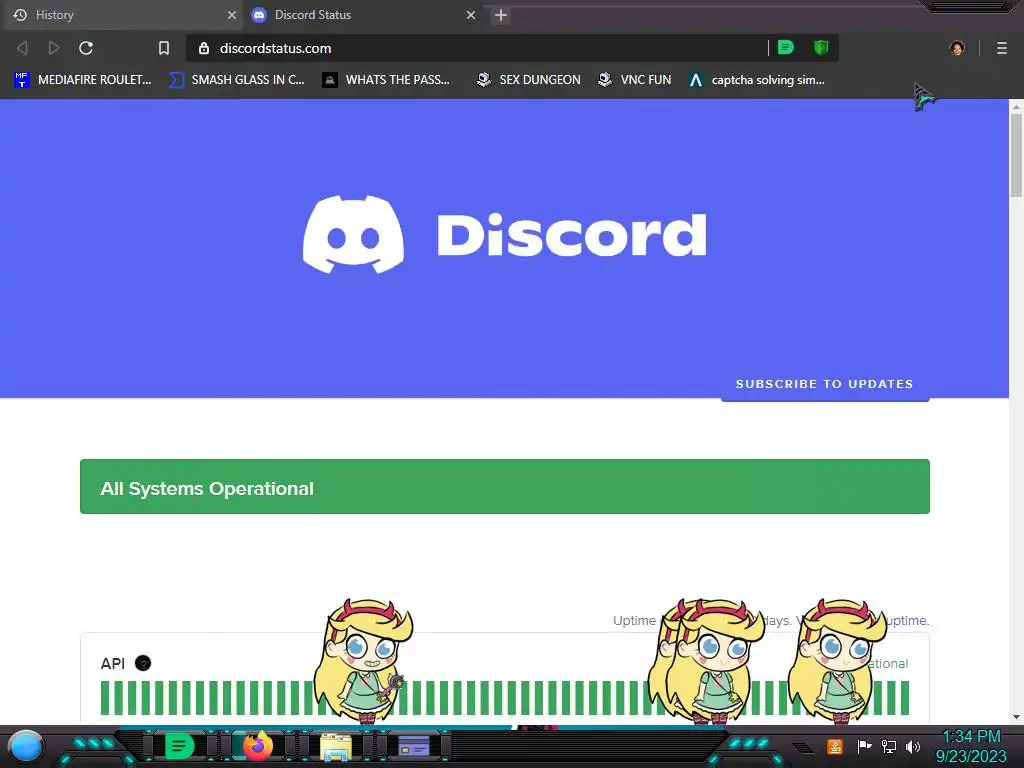Open a new browser tab
The width and height of the screenshot is (1024, 768).
point(501,15)
